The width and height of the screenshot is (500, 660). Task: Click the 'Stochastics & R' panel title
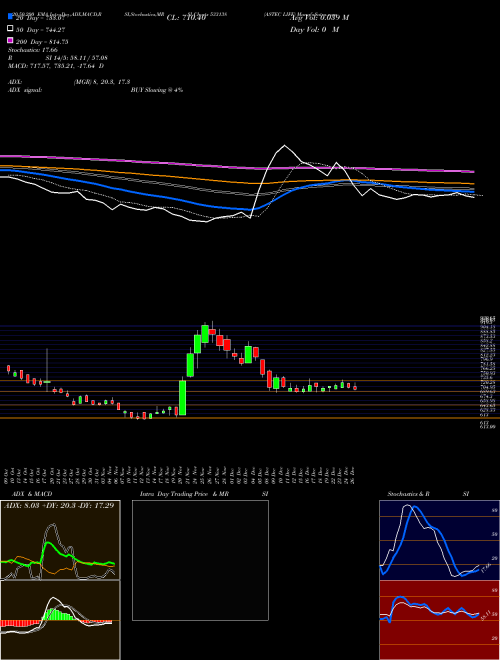pos(409,494)
